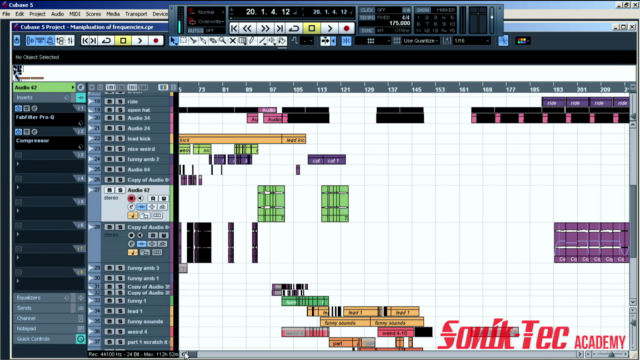This screenshot has height=360, width=640.
Task: Open the snap type grid dropdown
Action: (373, 41)
